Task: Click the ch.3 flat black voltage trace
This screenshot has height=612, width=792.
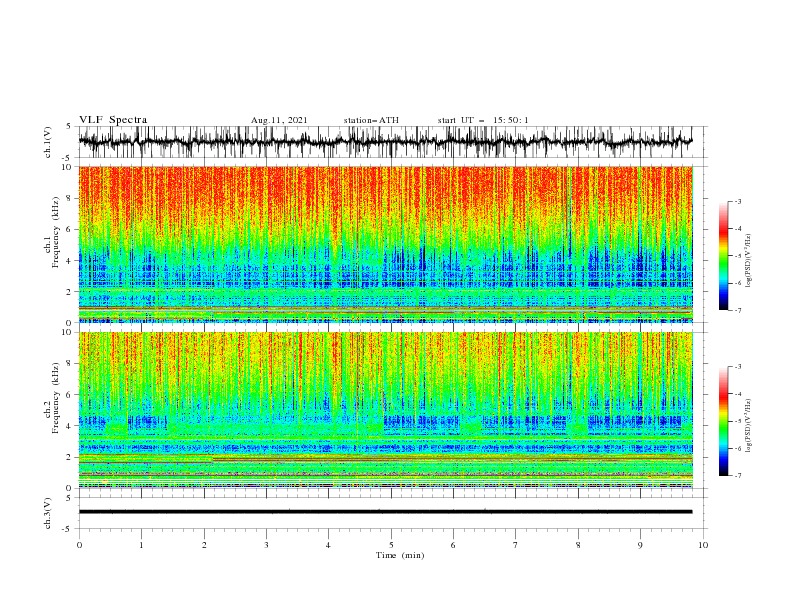Action: click(385, 512)
